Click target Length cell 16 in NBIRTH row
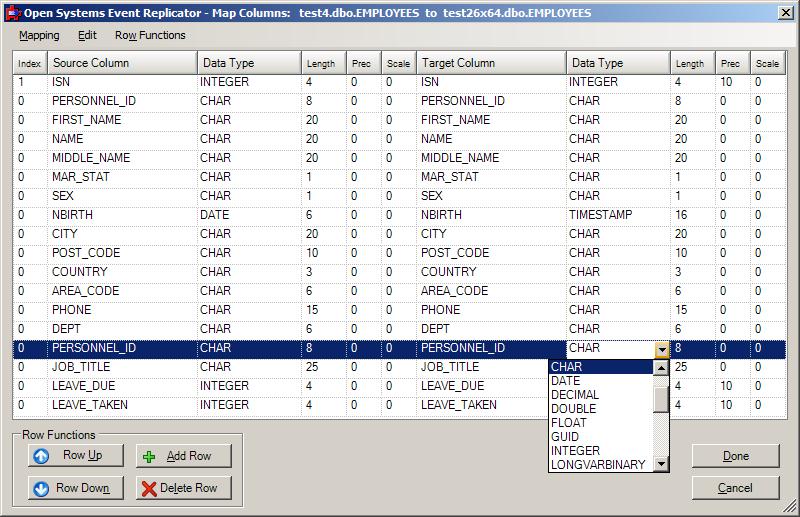800x517 pixels. point(692,215)
